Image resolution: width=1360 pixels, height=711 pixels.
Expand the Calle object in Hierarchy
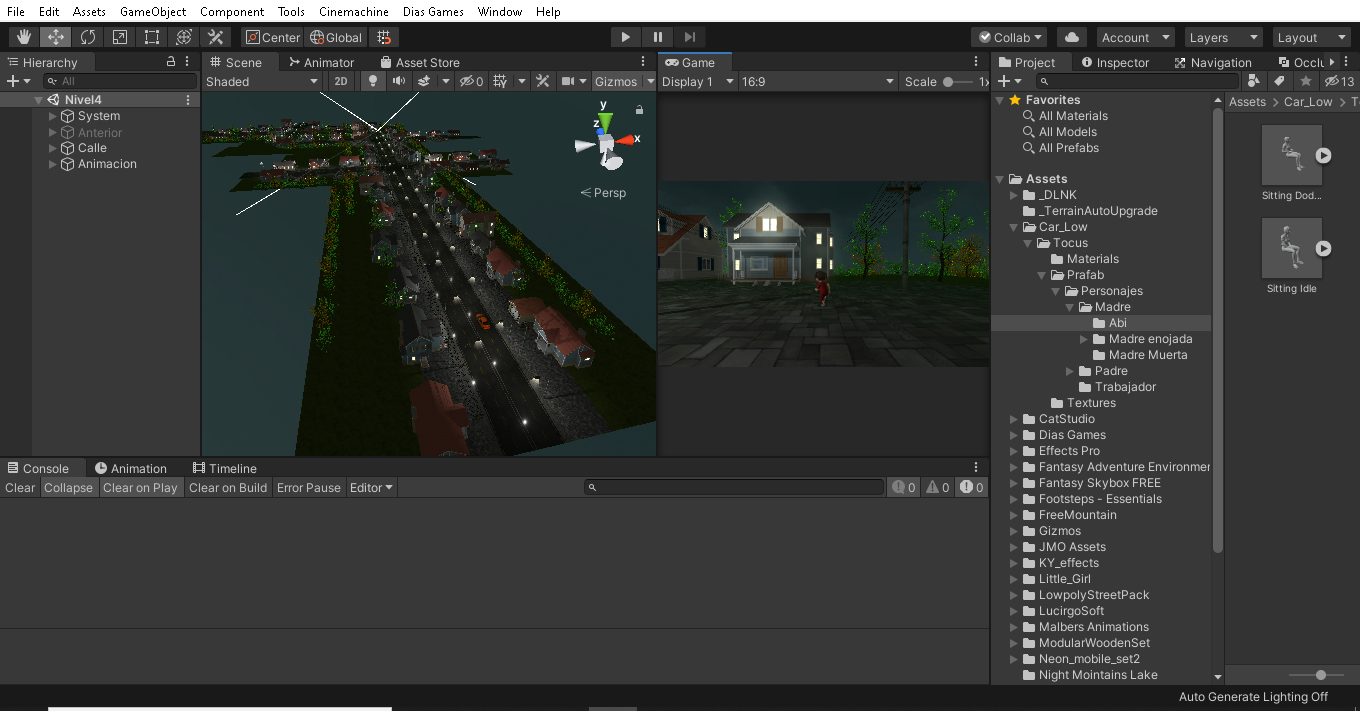[53, 148]
